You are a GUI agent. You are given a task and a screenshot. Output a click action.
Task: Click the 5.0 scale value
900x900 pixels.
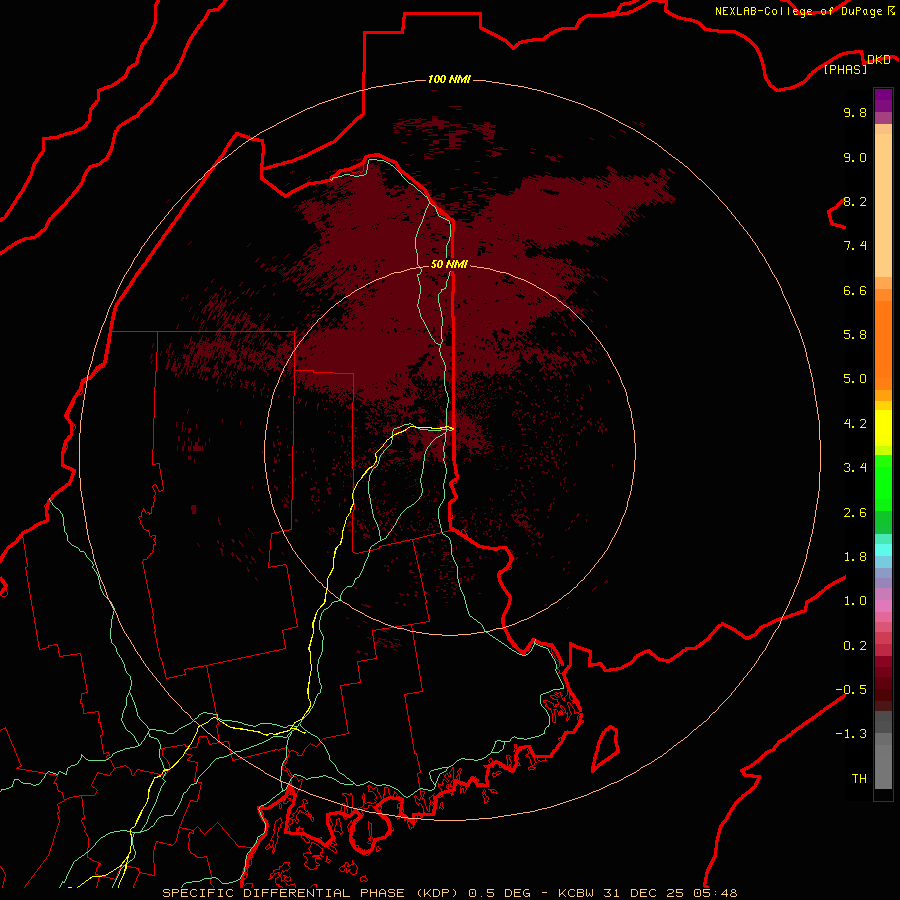coord(855,379)
